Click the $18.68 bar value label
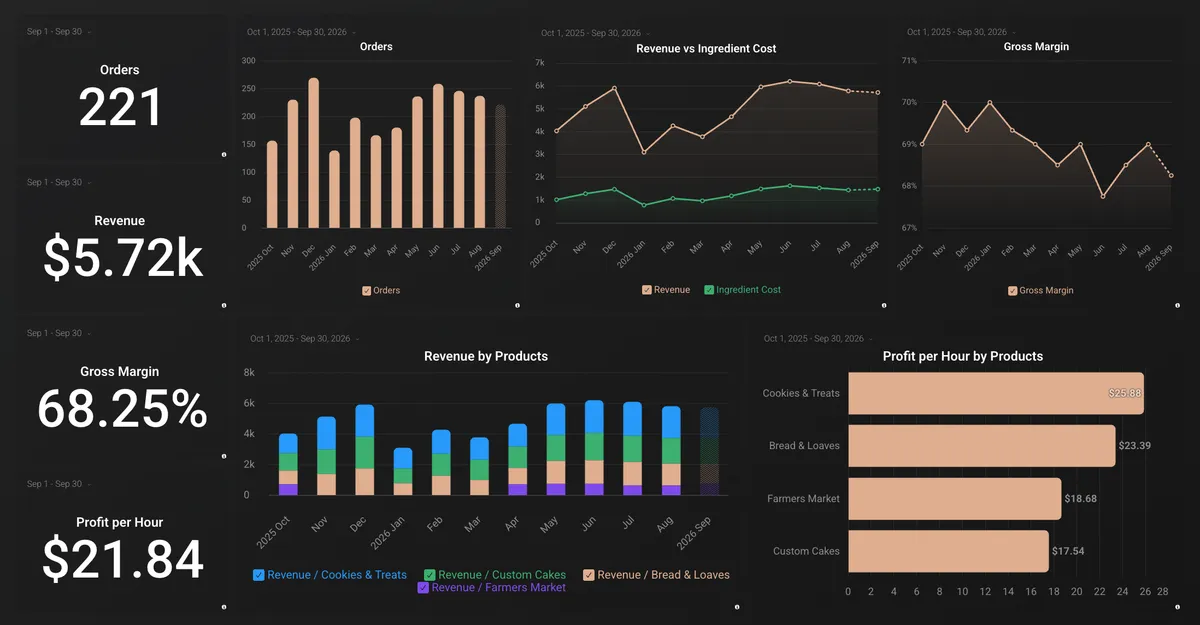Screen dimensions: 1200x625 (1081, 498)
